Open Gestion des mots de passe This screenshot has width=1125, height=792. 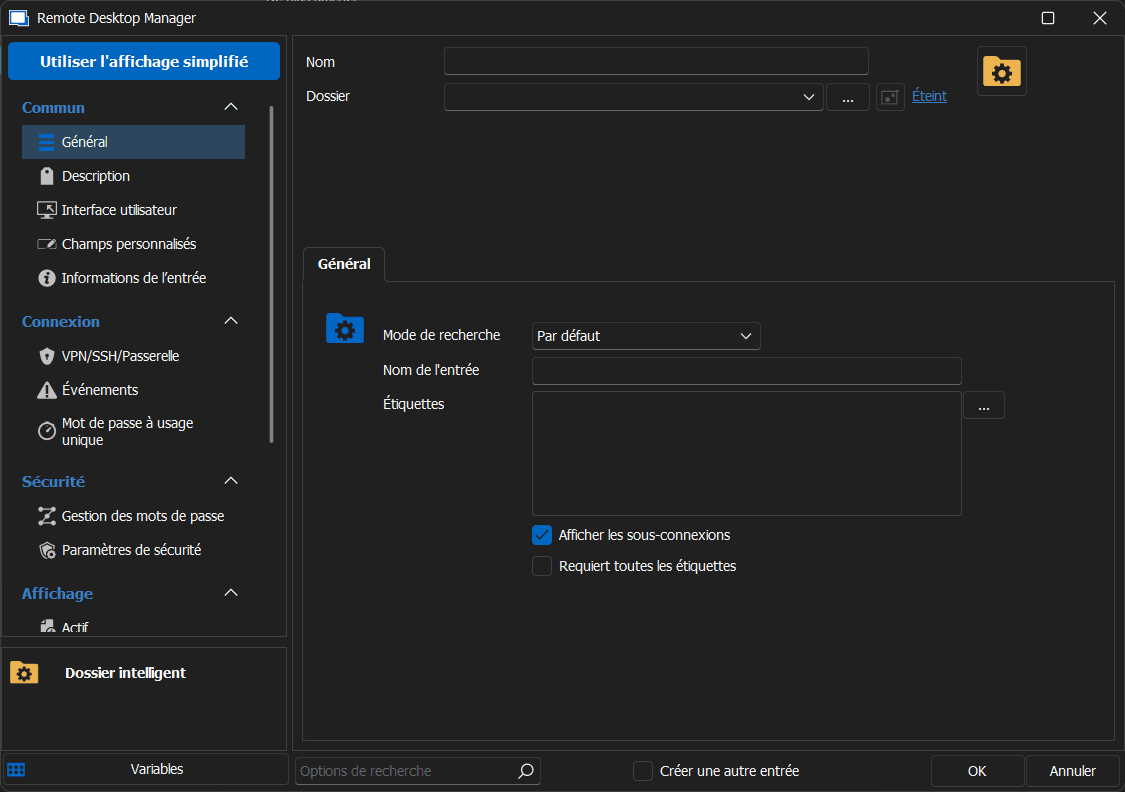(142, 516)
